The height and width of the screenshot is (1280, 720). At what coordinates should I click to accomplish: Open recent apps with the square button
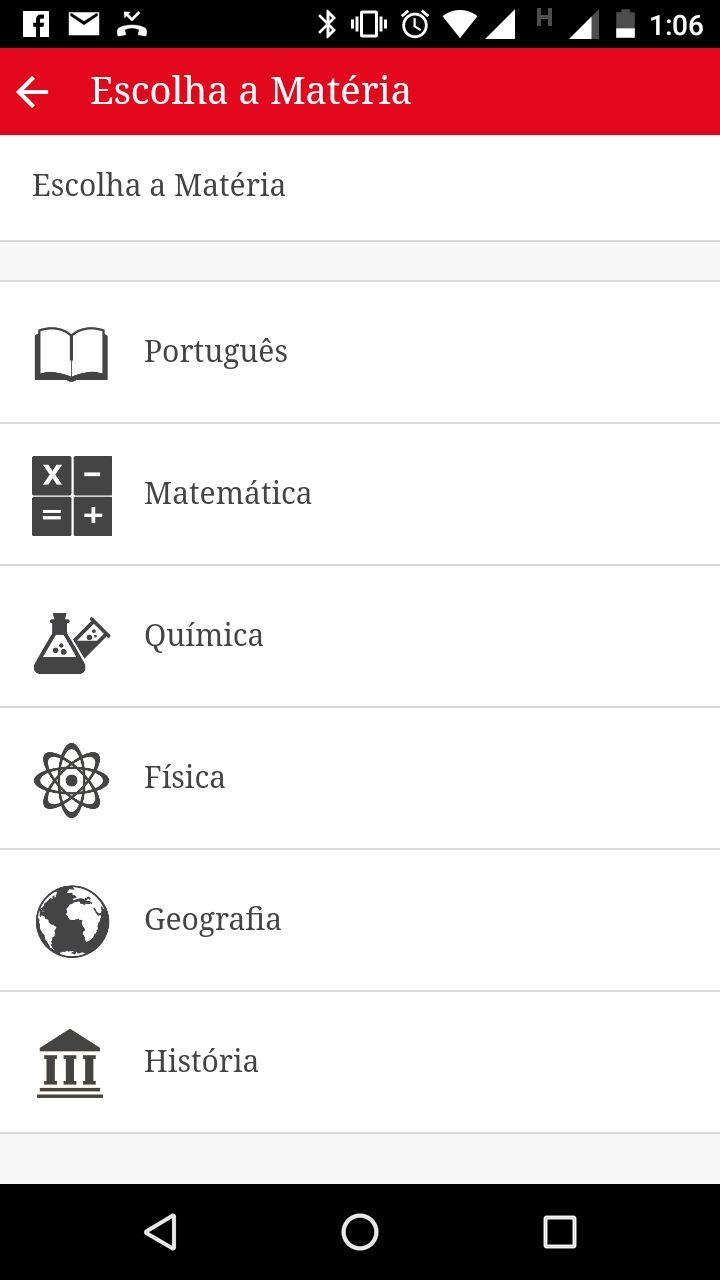(x=560, y=1232)
